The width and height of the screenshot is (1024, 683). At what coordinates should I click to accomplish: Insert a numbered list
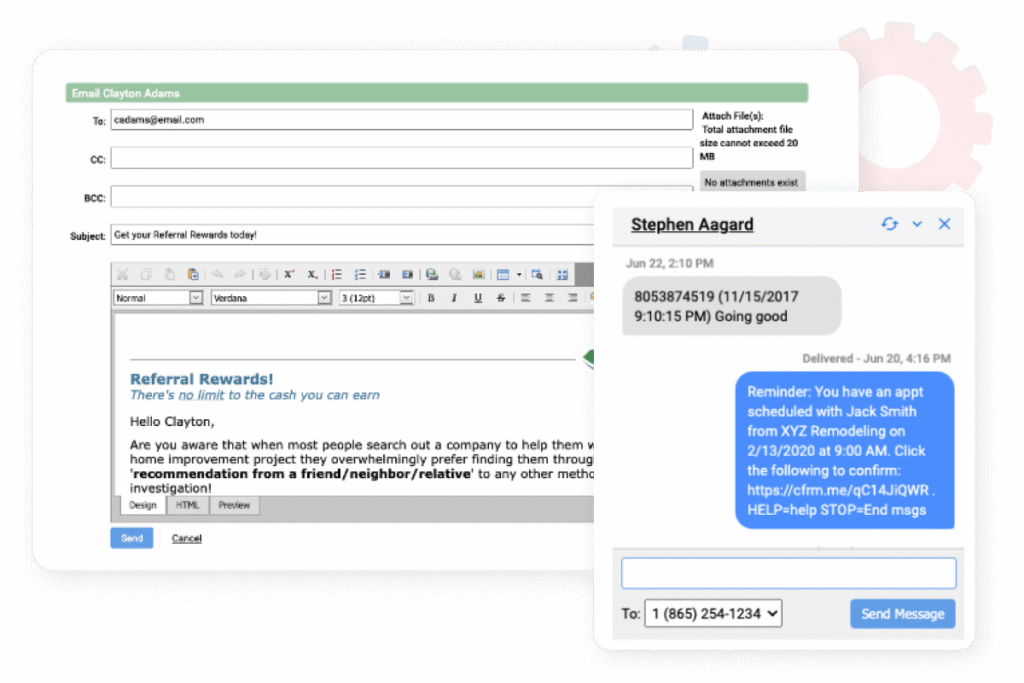[x=337, y=274]
